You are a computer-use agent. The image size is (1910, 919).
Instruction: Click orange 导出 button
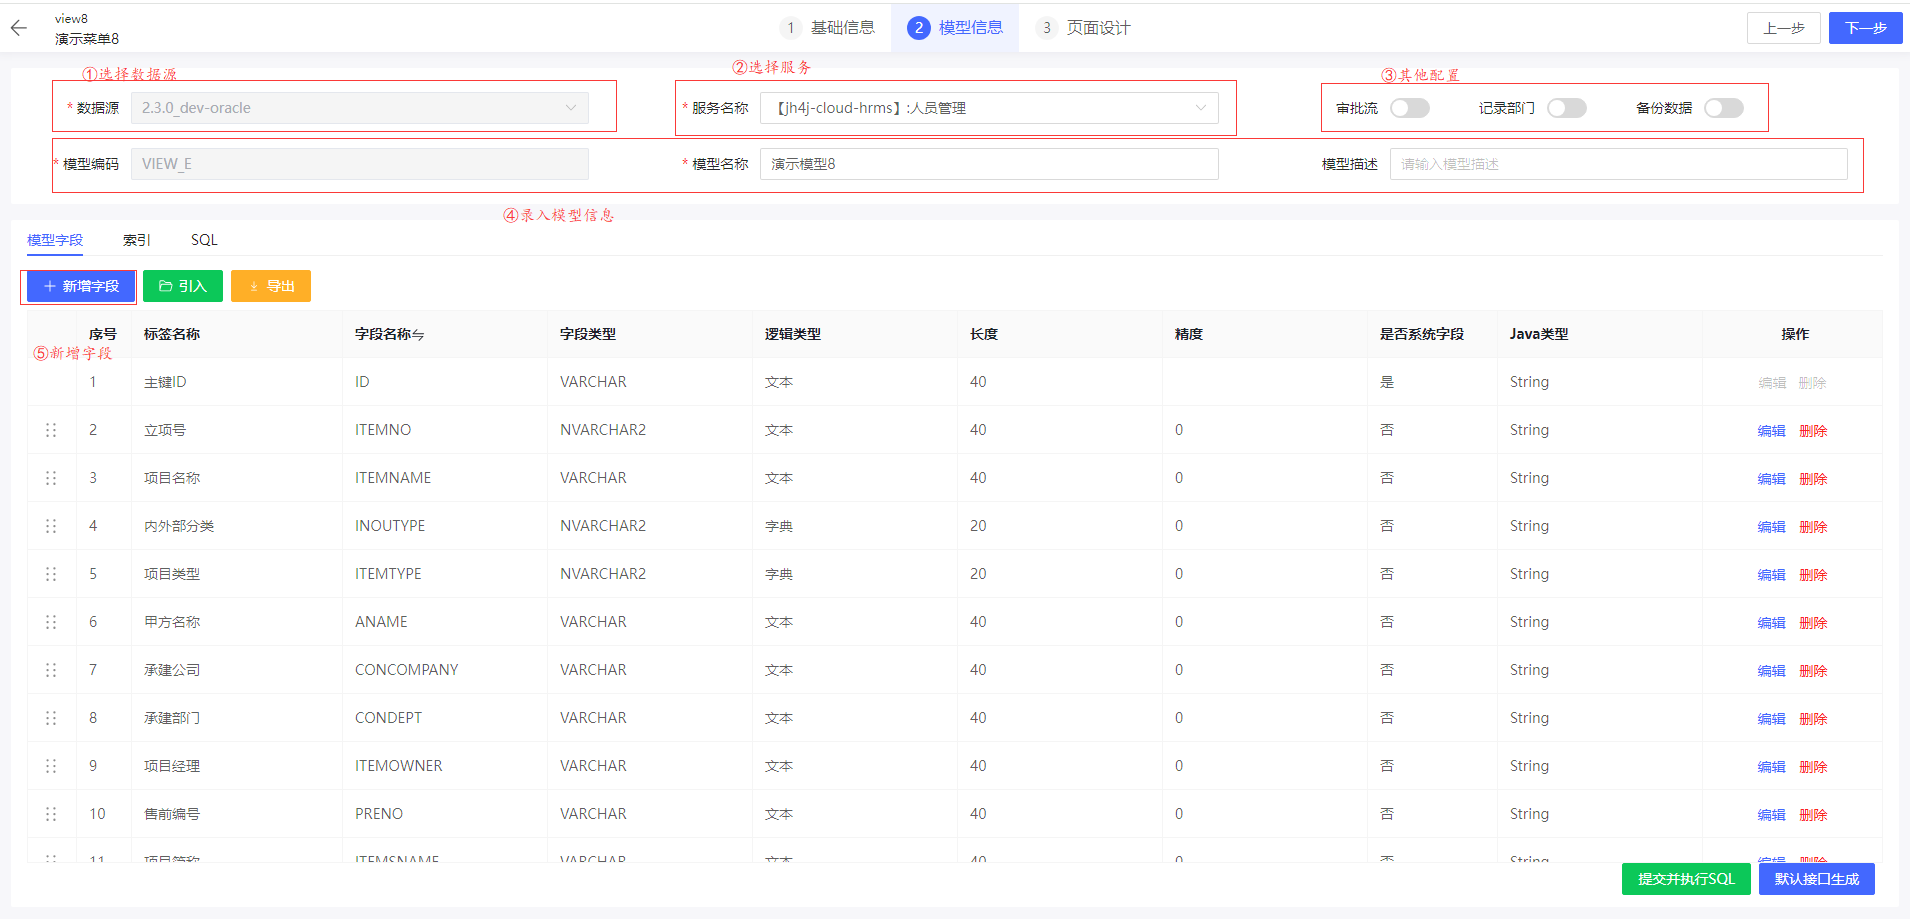[x=271, y=286]
